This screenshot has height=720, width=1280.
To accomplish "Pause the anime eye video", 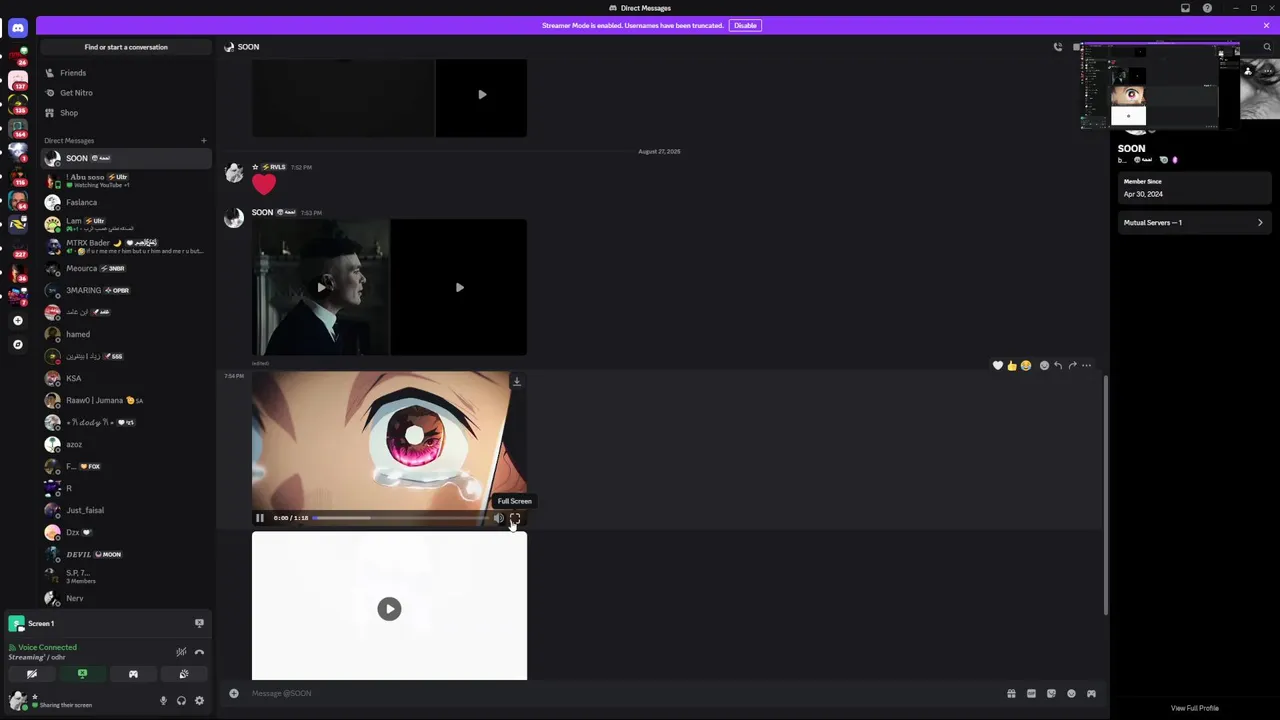I will [x=259, y=518].
